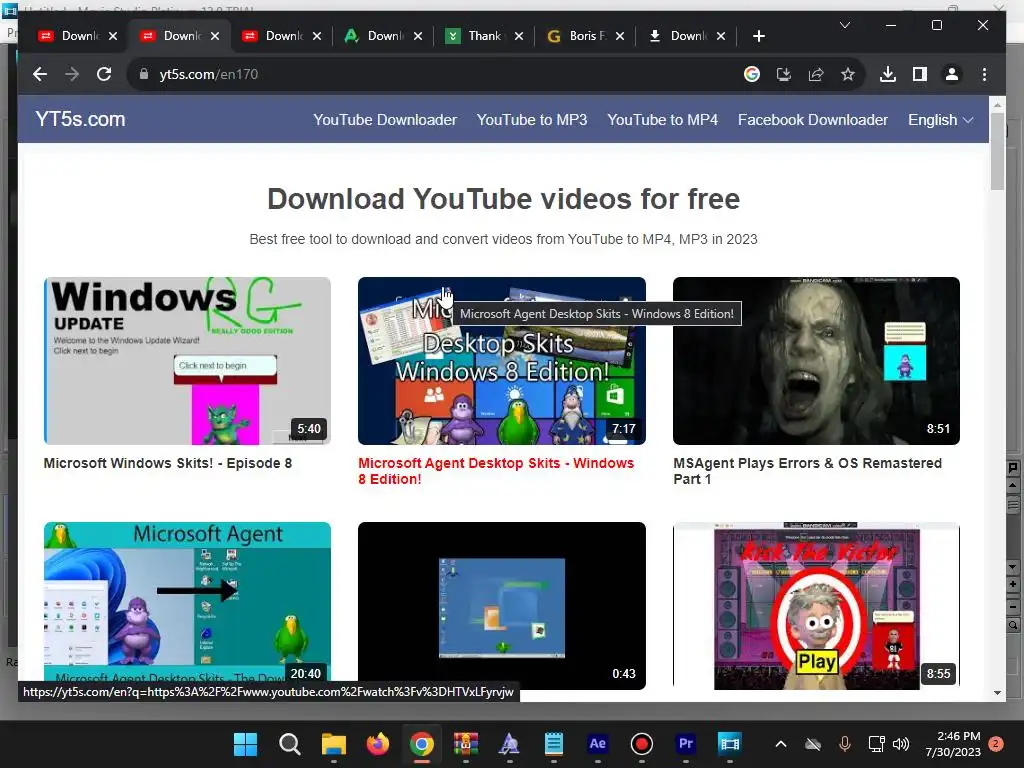This screenshot has width=1024, height=768.
Task: Open the YouTube to MP4 link
Action: pos(662,120)
